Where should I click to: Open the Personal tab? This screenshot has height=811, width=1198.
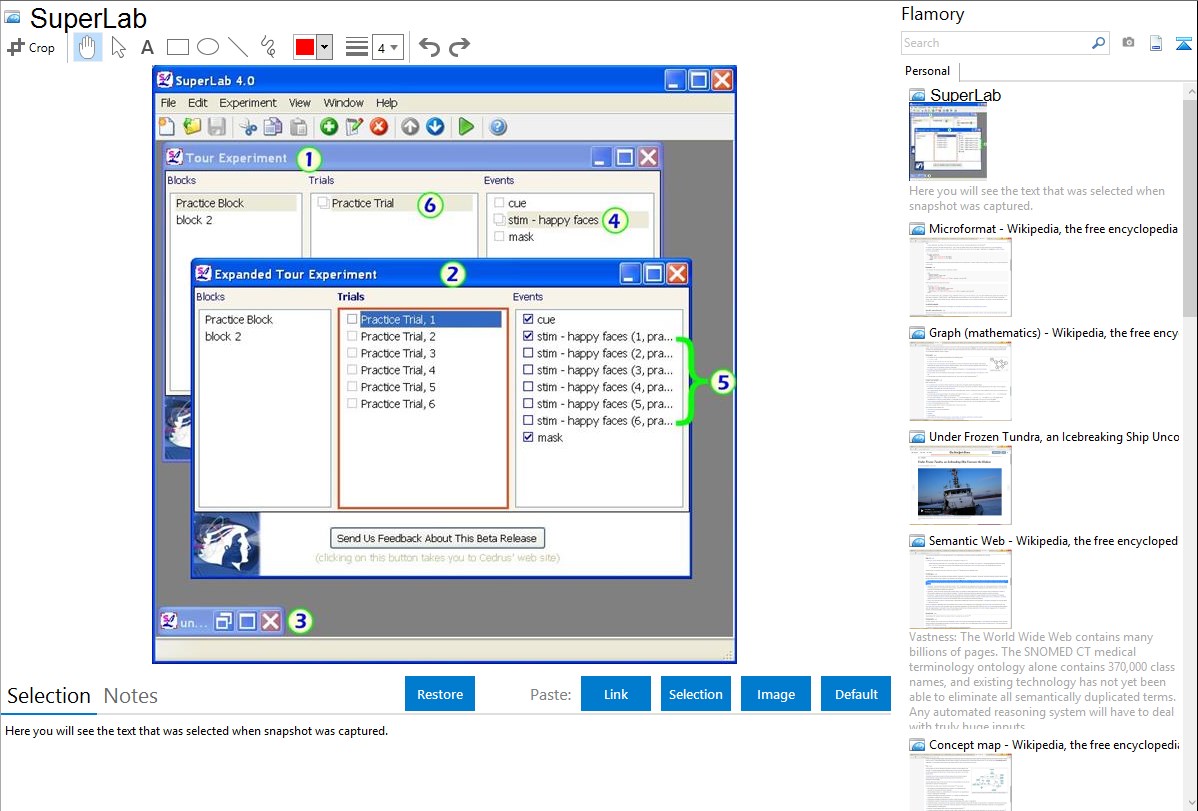(928, 71)
